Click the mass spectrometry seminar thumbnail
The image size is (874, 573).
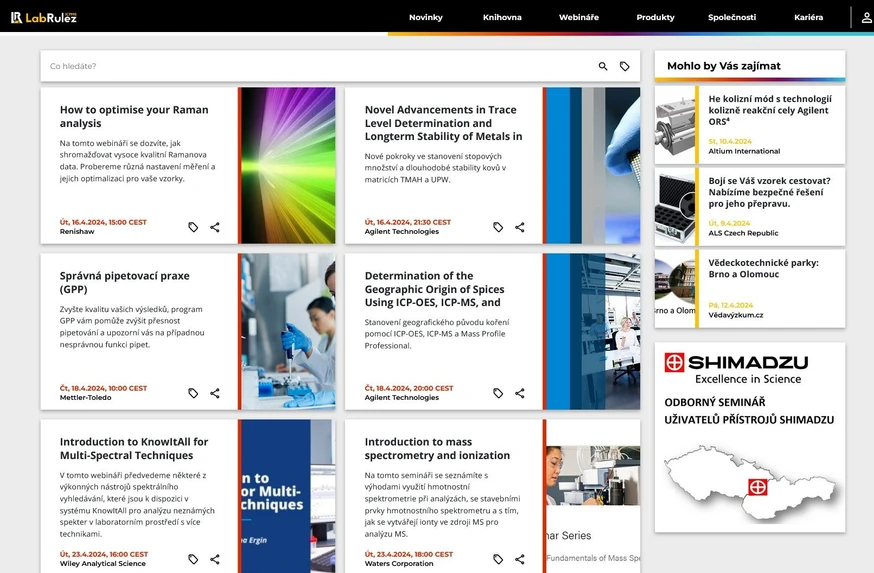[593, 496]
